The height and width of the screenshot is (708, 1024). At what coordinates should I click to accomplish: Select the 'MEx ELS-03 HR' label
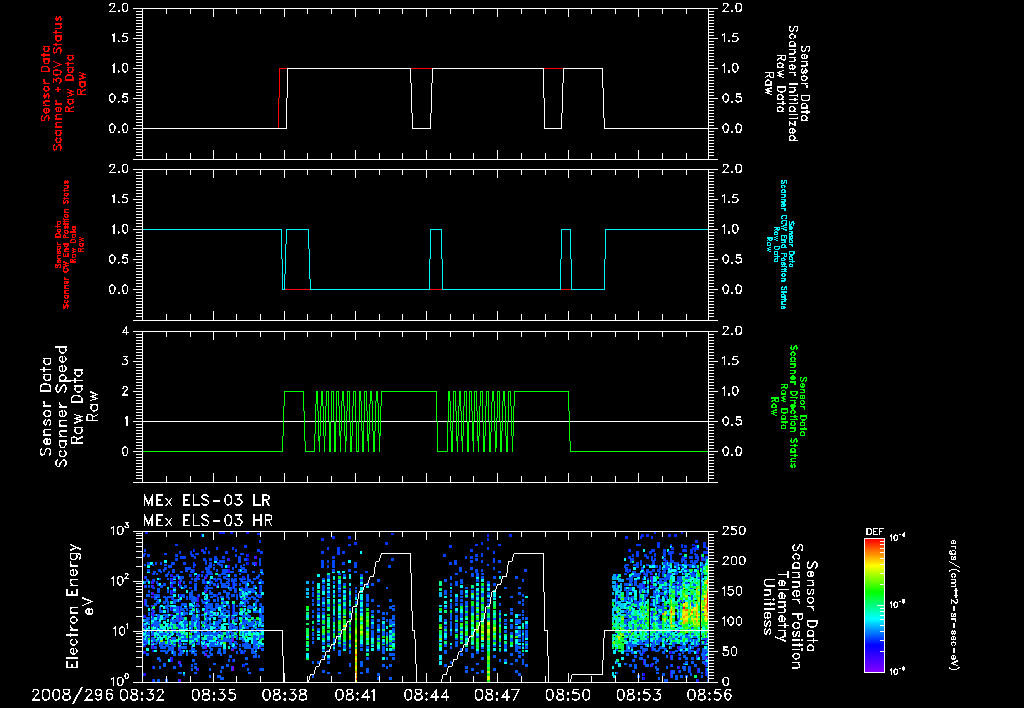[x=207, y=521]
